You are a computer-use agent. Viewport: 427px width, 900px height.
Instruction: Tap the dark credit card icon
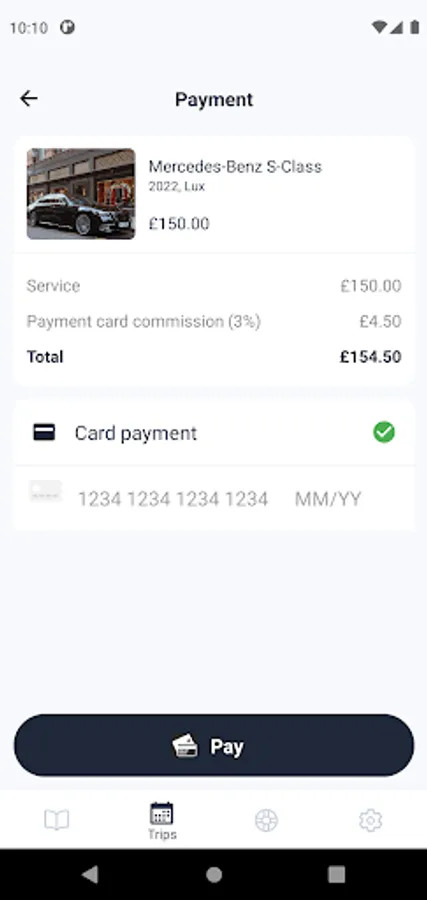point(44,432)
